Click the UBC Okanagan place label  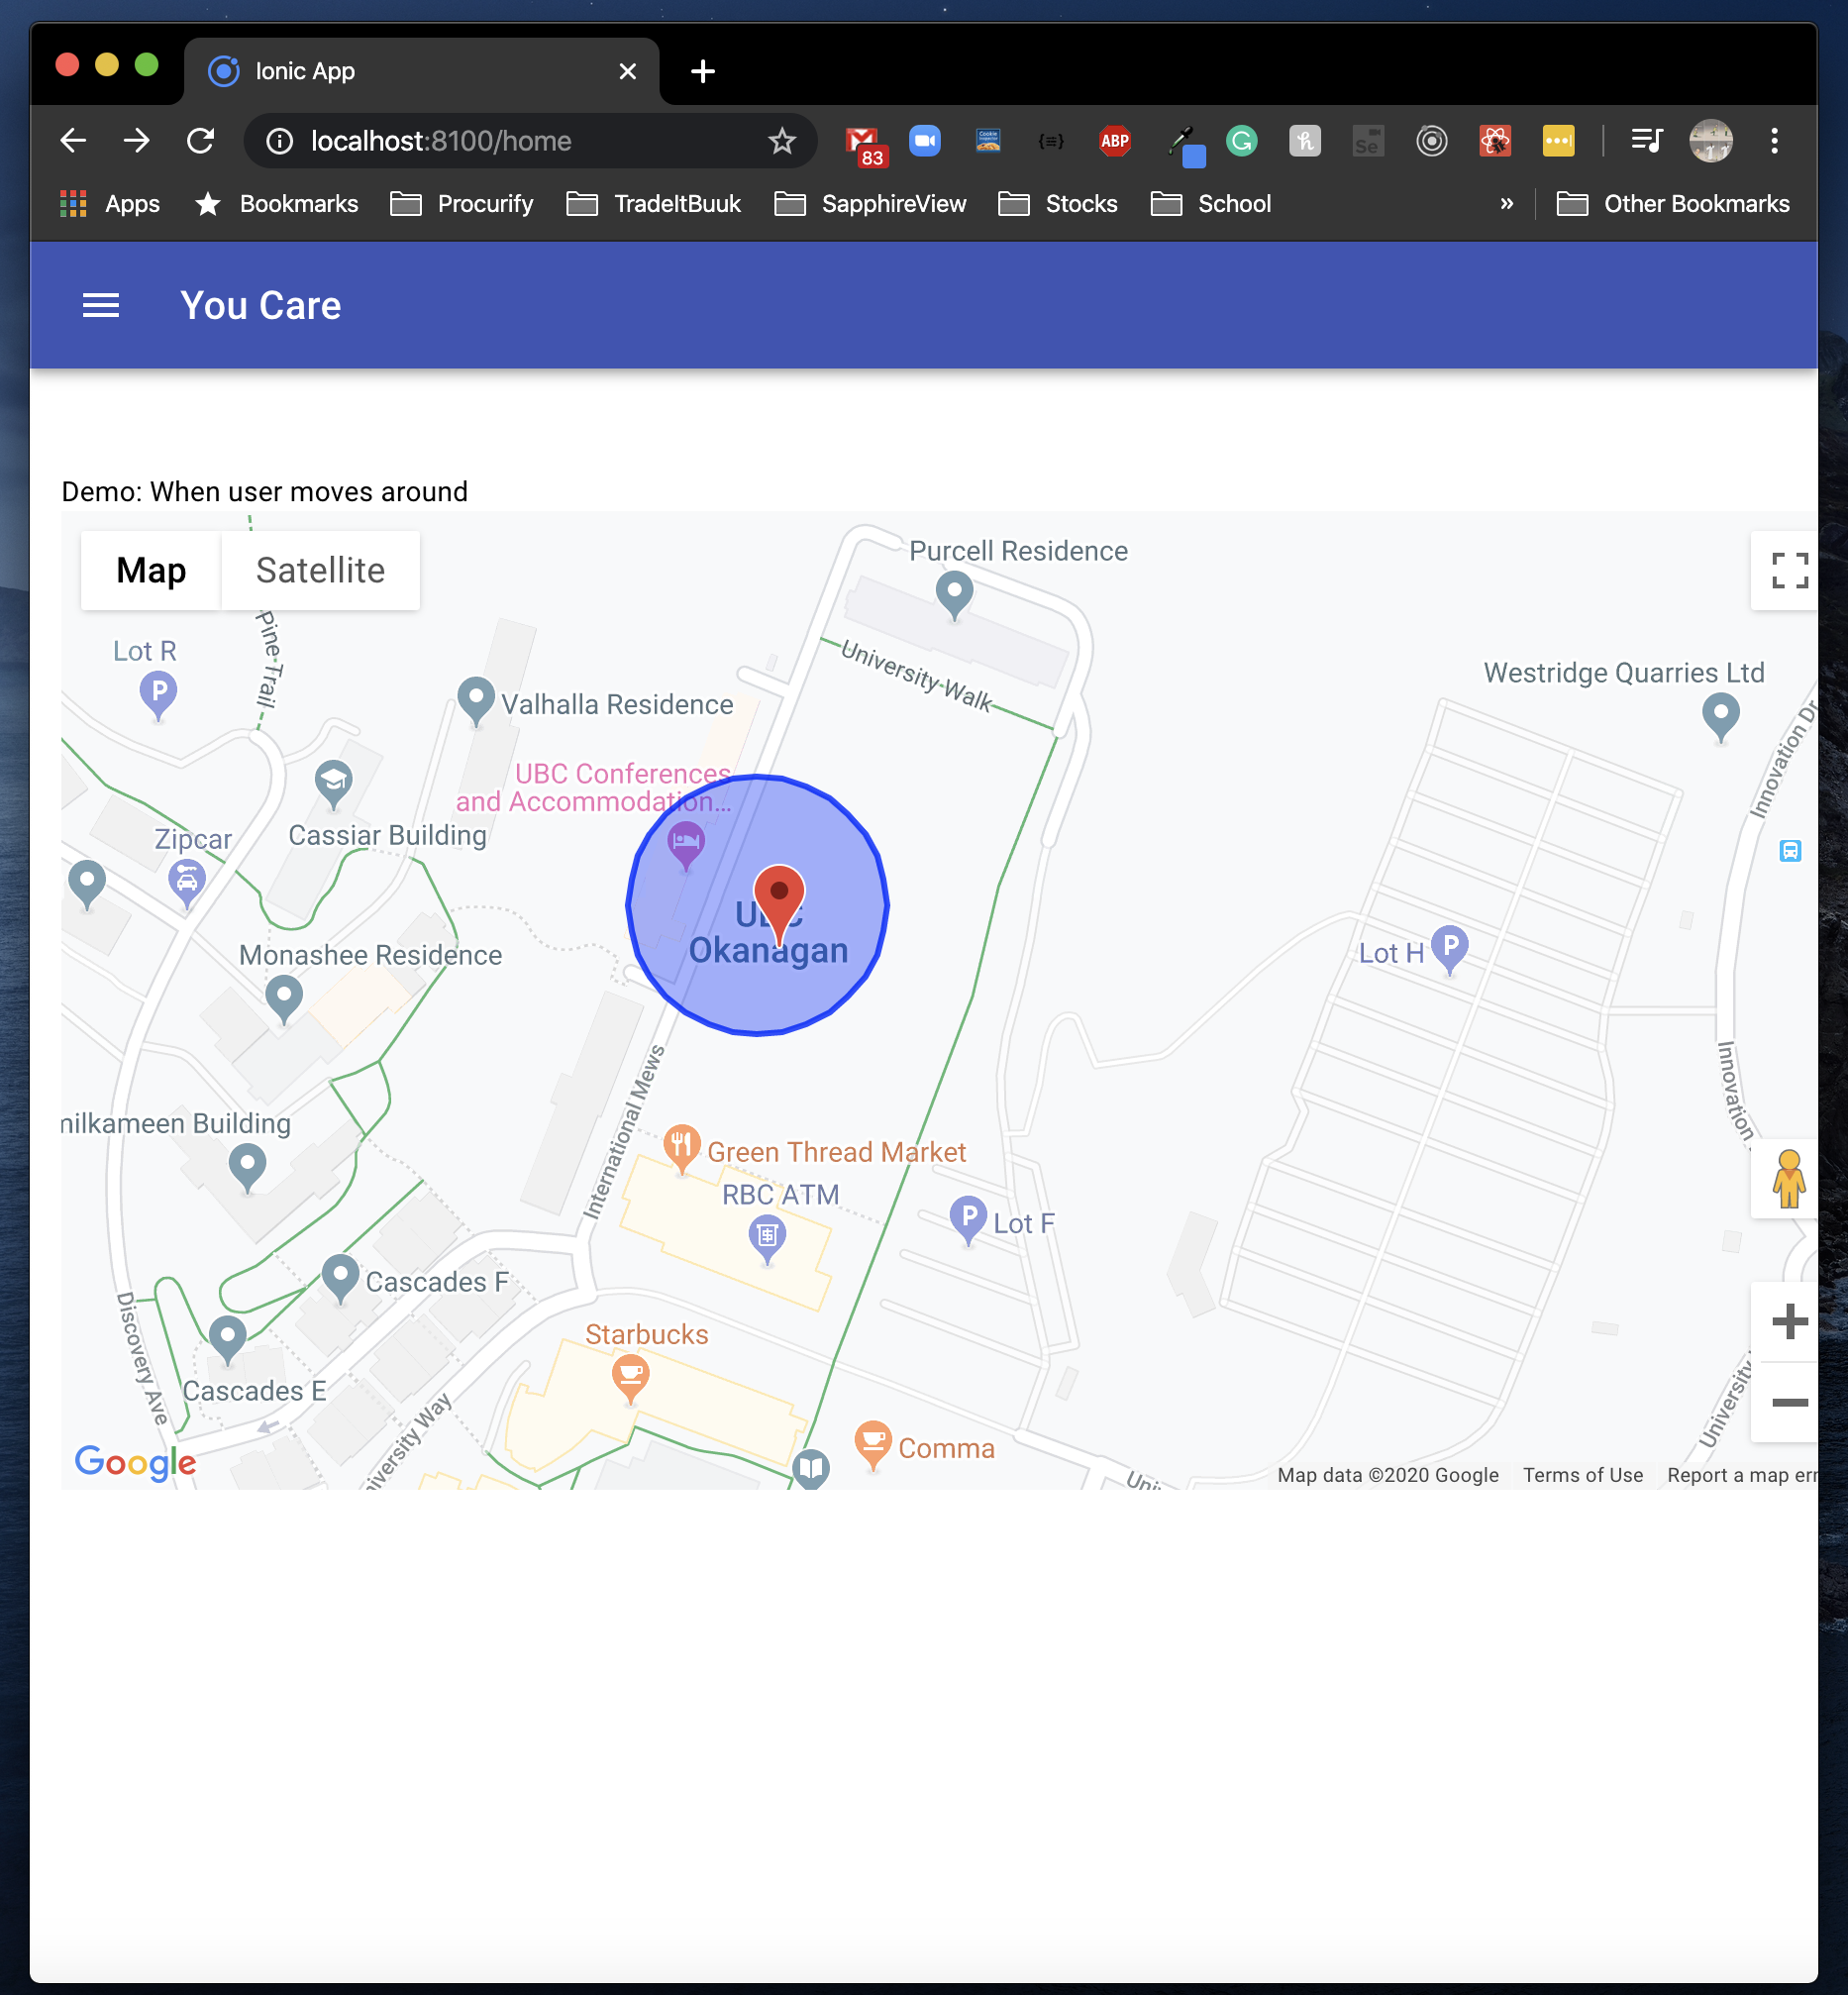768,933
